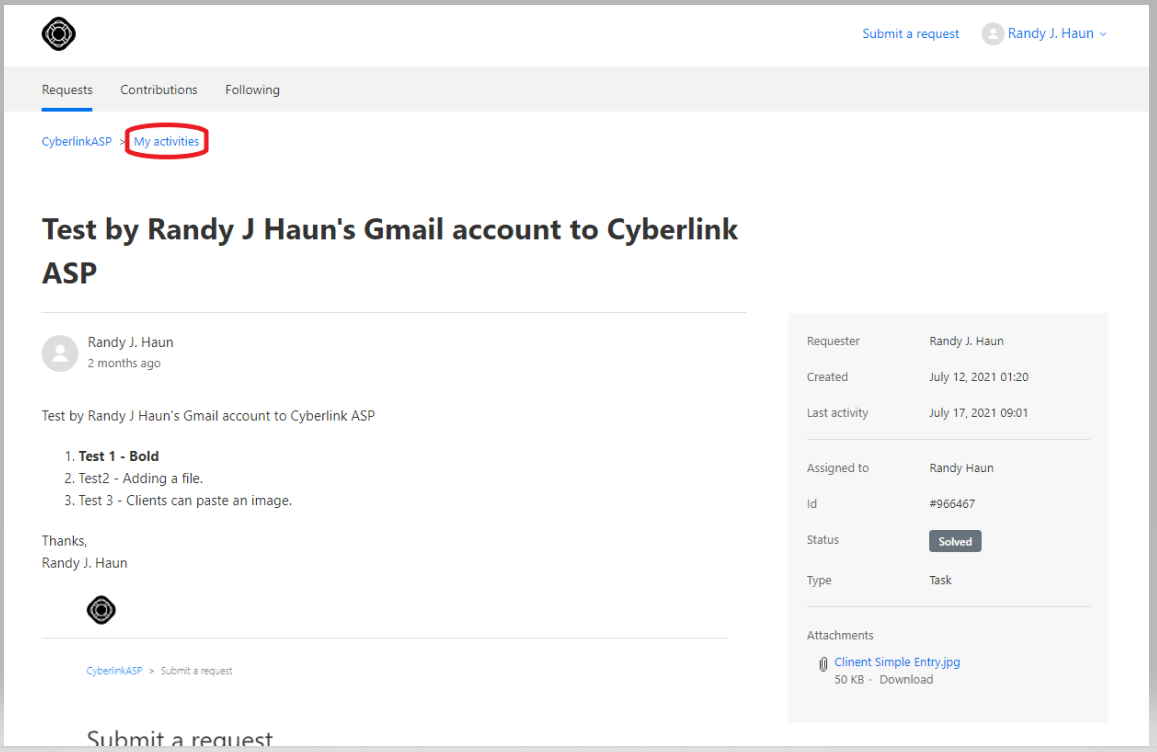Viewport: 1157px width, 752px height.
Task: Expand the Randy J. Haun user dropdown arrow
Action: point(1103,34)
